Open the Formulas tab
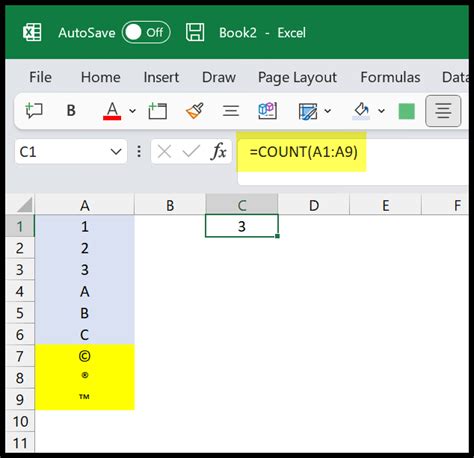The width and height of the screenshot is (474, 458). pyautogui.click(x=390, y=77)
